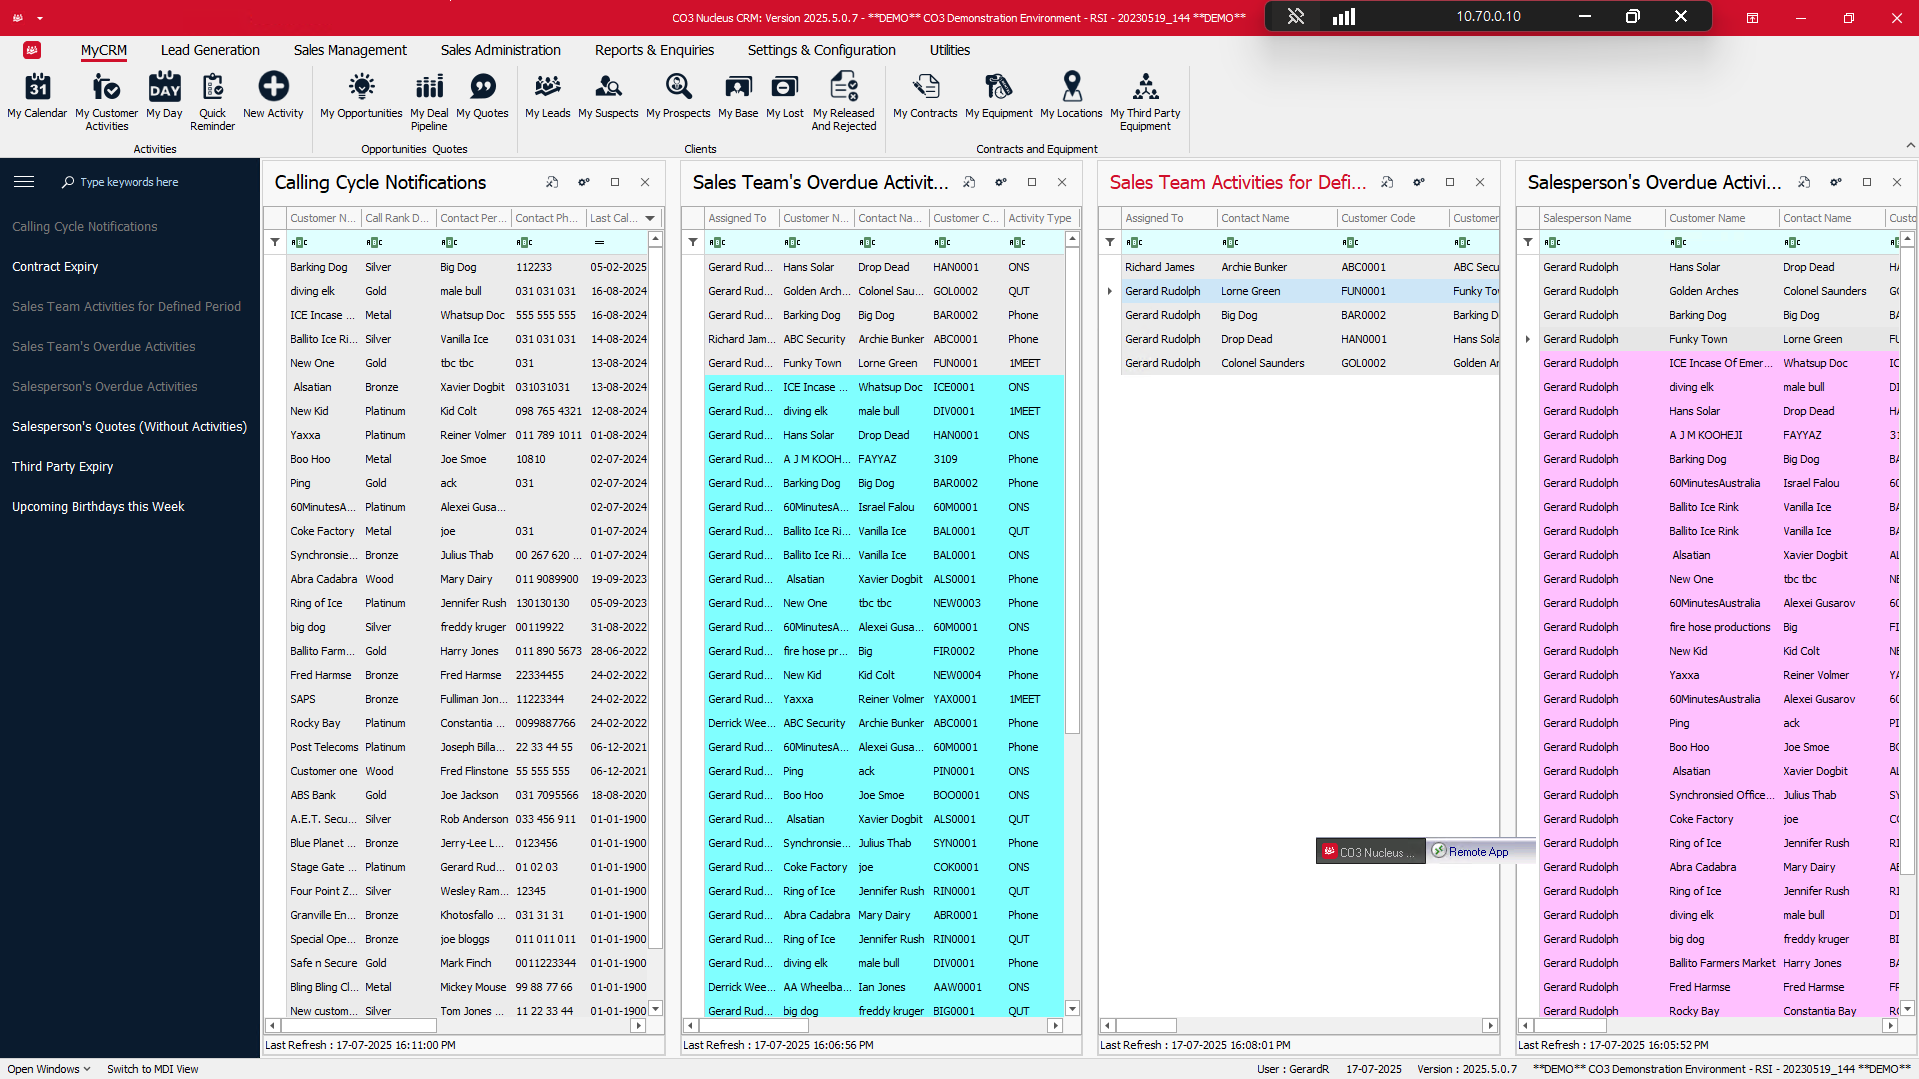Viewport: 1919px width, 1079px height.
Task: Open the sidebar hamburger menu
Action: coord(24,181)
